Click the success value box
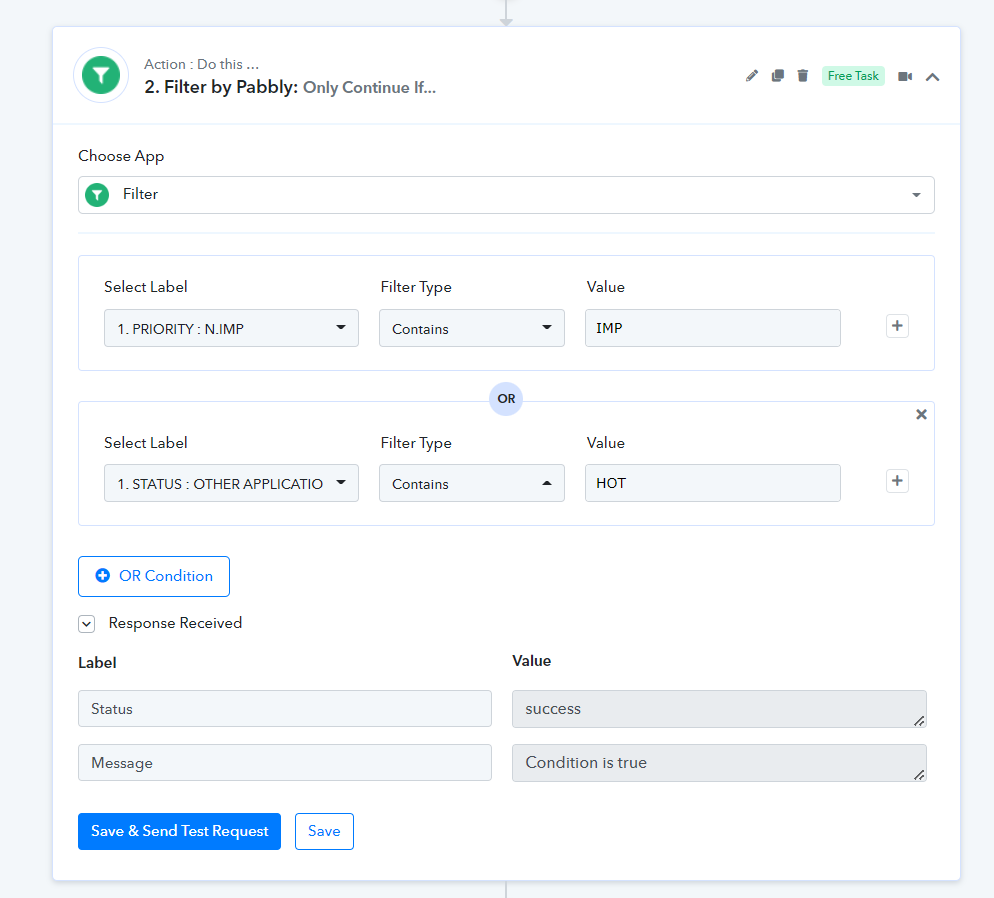The width and height of the screenshot is (994, 898). (x=719, y=709)
